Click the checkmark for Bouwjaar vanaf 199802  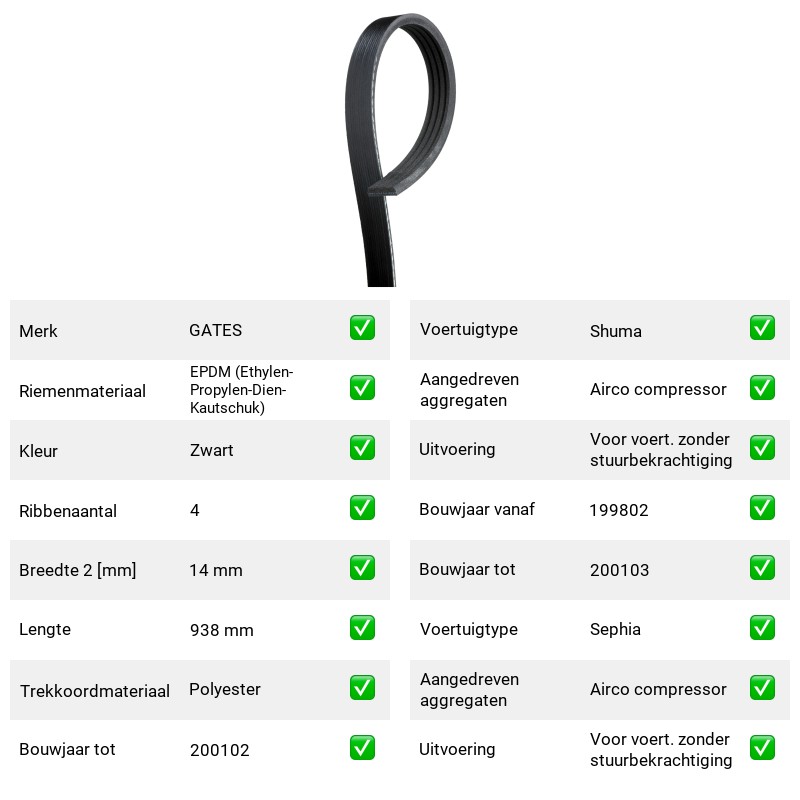(762, 508)
